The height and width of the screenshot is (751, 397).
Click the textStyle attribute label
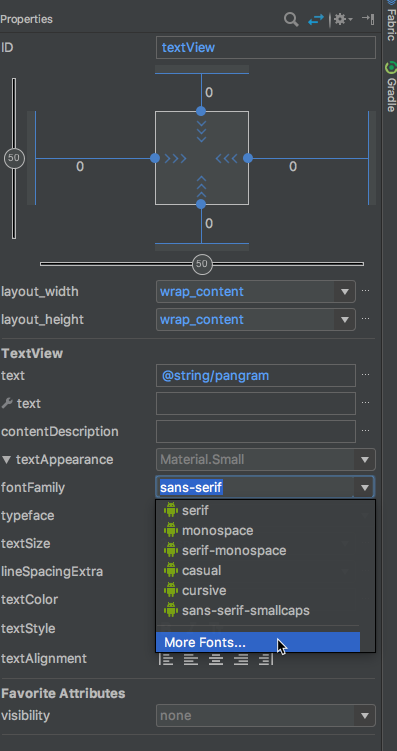28,628
